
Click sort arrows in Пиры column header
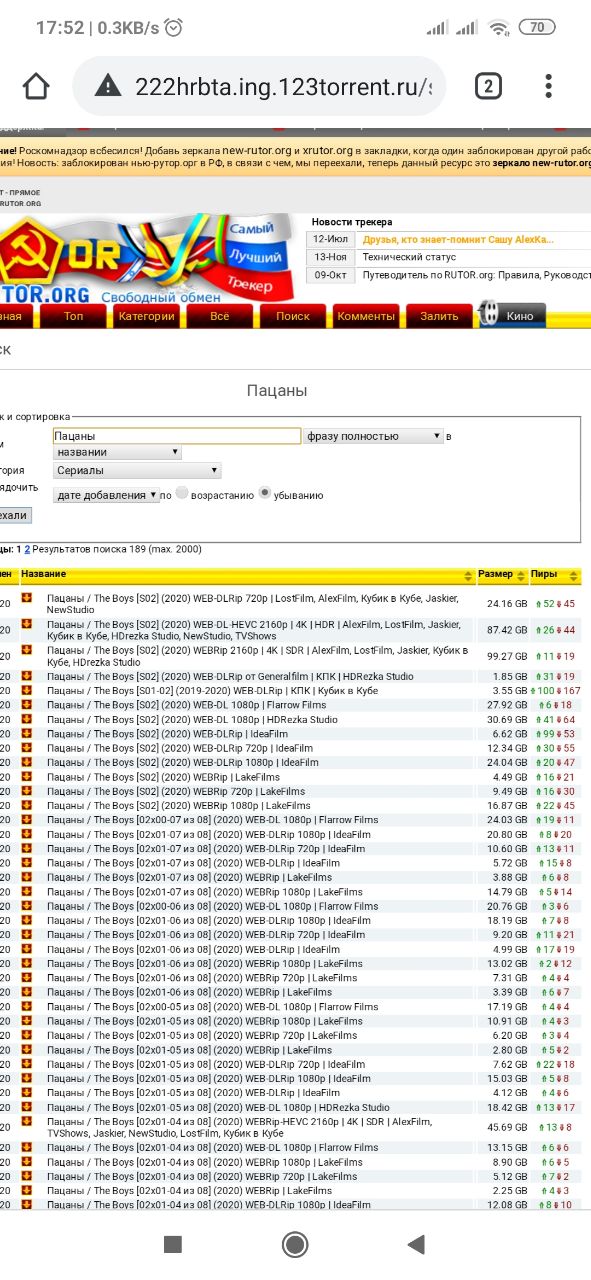pos(573,575)
